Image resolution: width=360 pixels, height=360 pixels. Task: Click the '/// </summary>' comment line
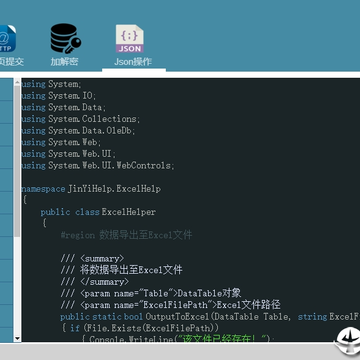(95, 282)
